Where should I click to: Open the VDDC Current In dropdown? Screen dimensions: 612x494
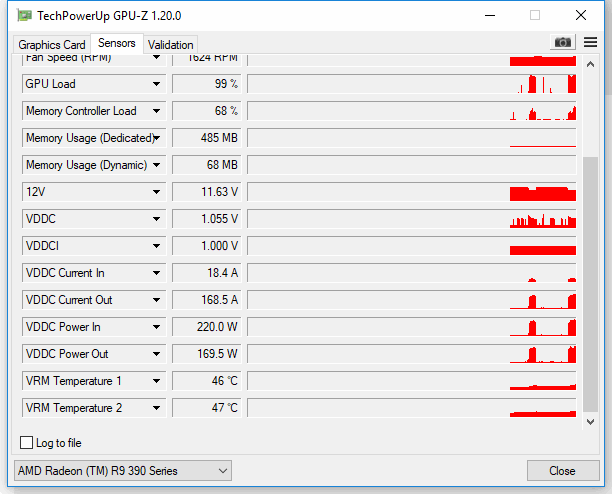[157, 273]
